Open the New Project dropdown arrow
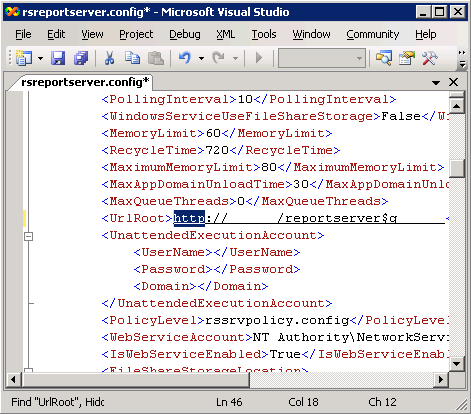This screenshot has height=414, width=471. pyautogui.click(x=40, y=59)
